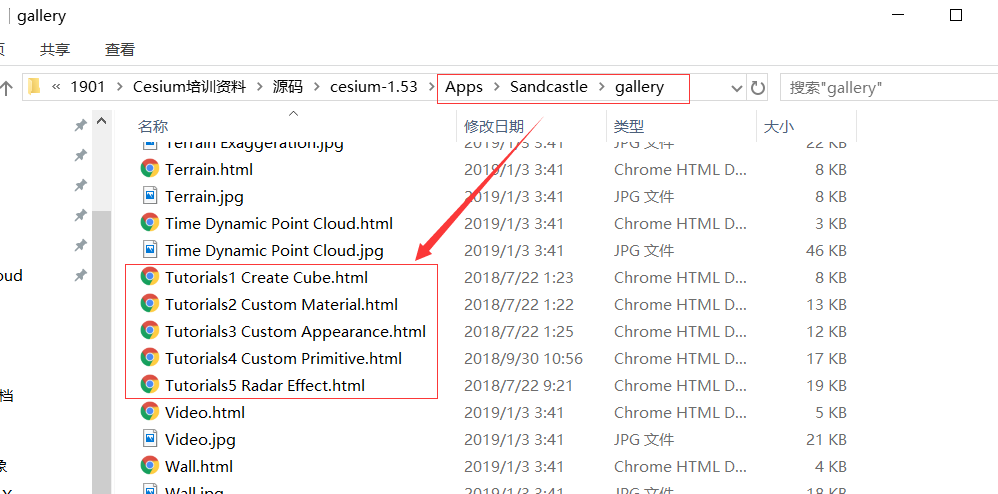This screenshot has height=494, width=998.
Task: Click the 2018/7/22 1:23 date cell
Action: point(519,278)
